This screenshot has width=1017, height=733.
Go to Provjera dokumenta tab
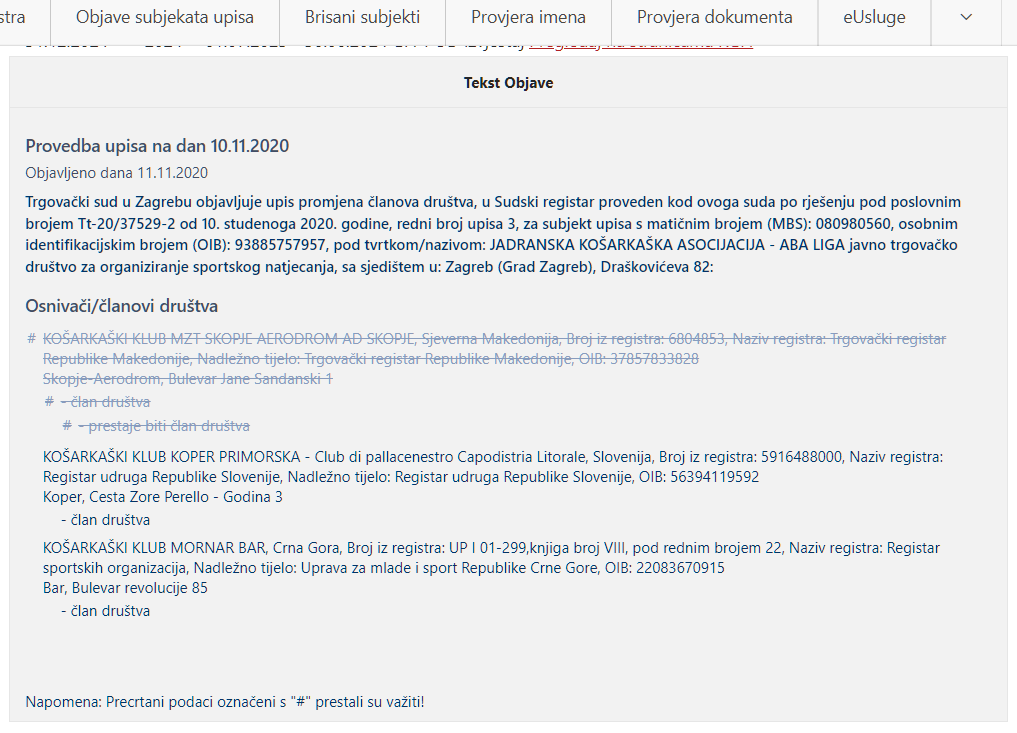point(715,18)
